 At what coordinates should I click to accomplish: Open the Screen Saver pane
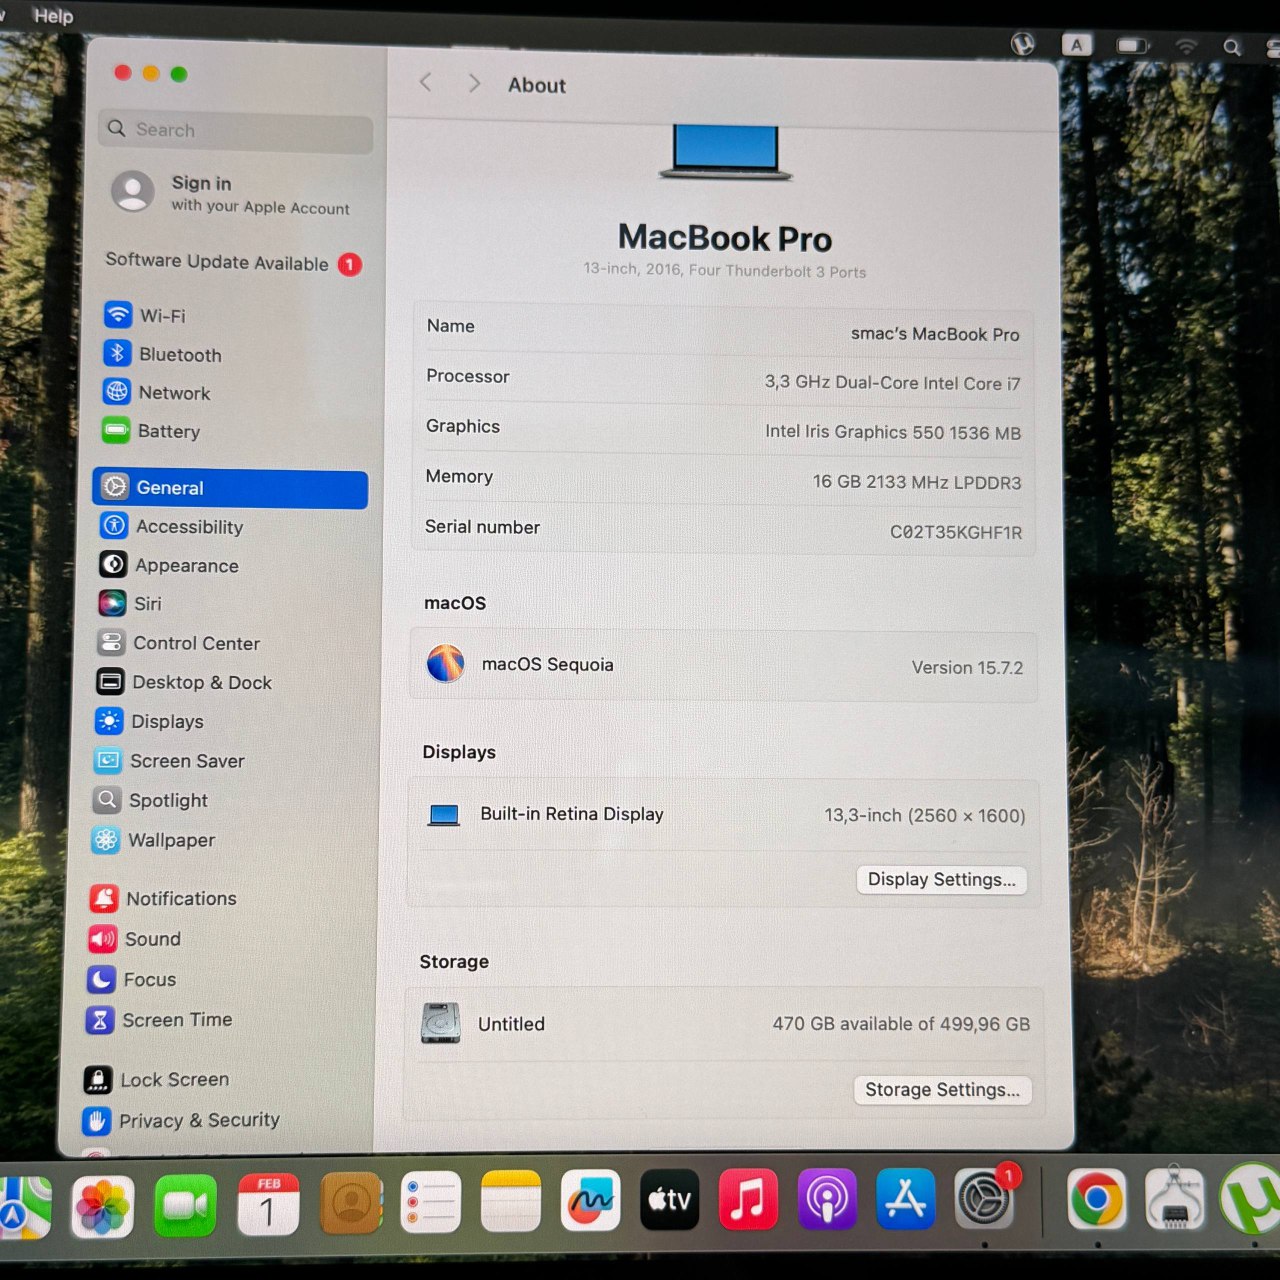(x=188, y=761)
